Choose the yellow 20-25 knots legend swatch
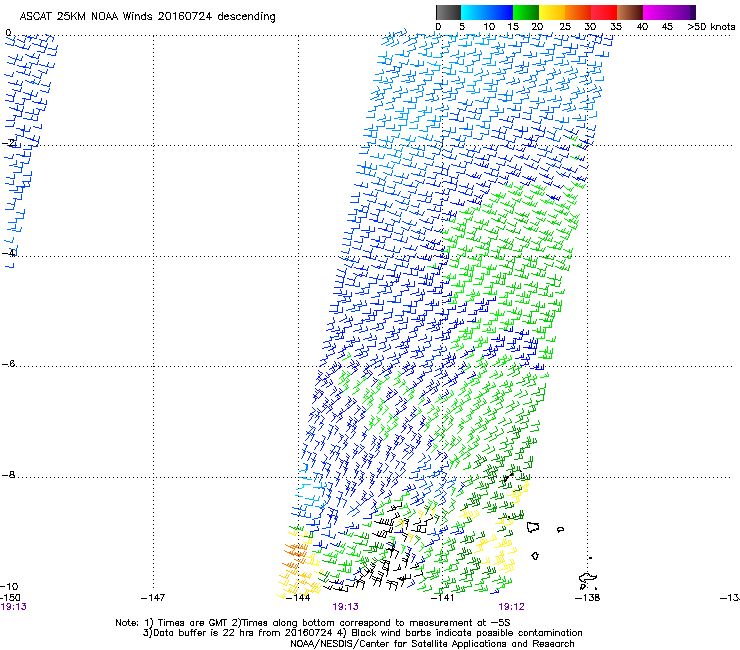The height and width of the screenshot is (650, 740). click(x=552, y=12)
